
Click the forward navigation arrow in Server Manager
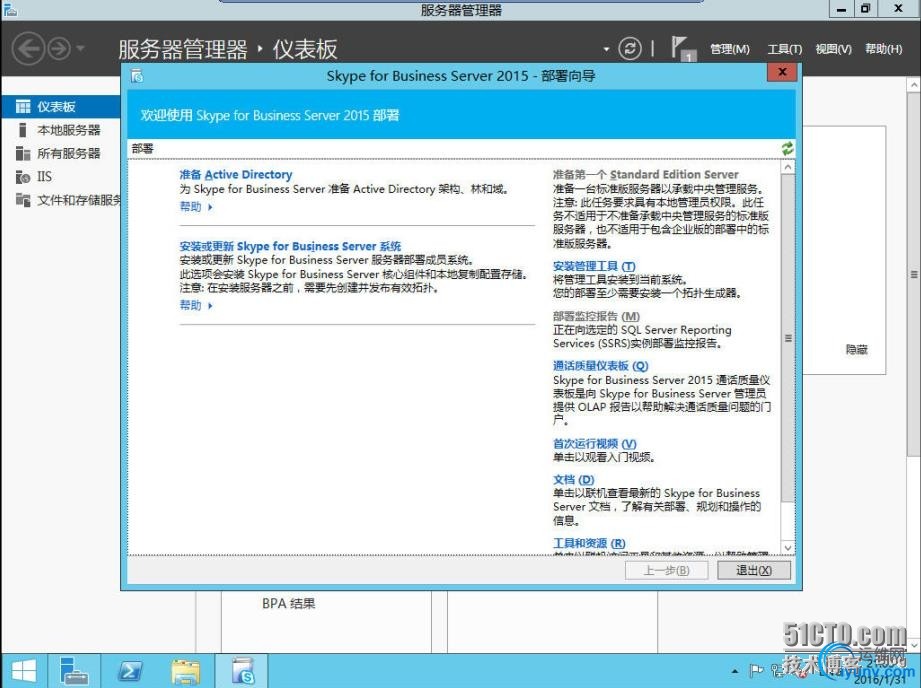(59, 48)
